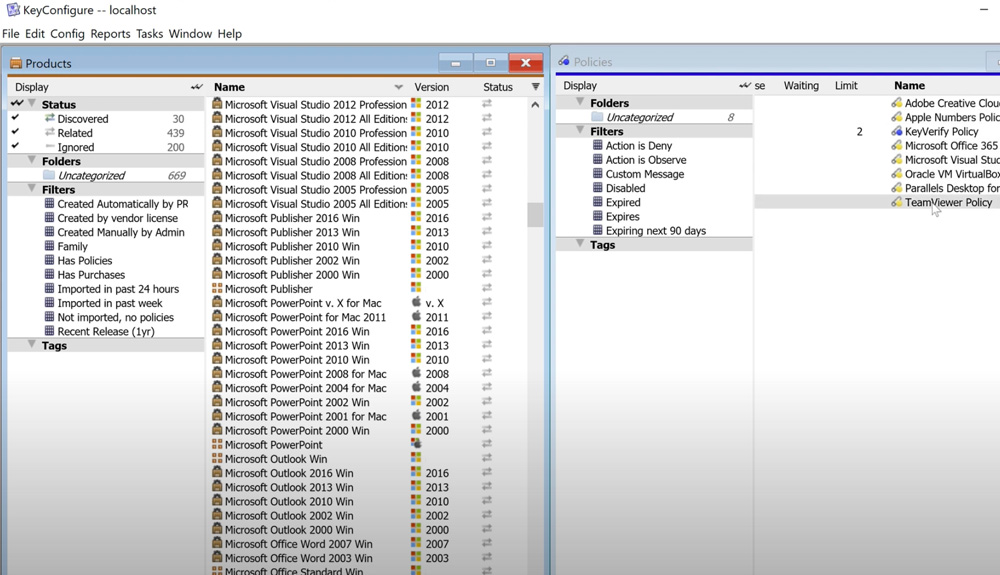Click Windows platform icon for Publisher 2016 Win
This screenshot has width=1000, height=575.
tap(416, 218)
